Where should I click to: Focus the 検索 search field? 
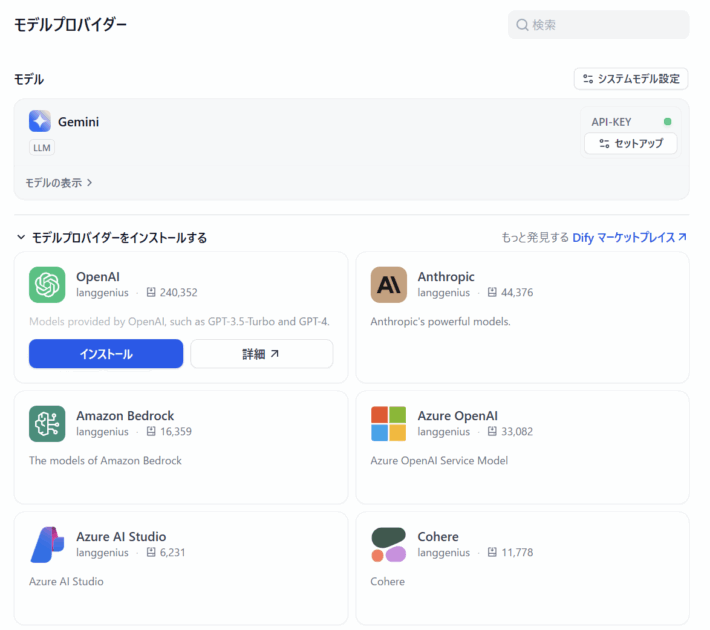click(x=599, y=25)
